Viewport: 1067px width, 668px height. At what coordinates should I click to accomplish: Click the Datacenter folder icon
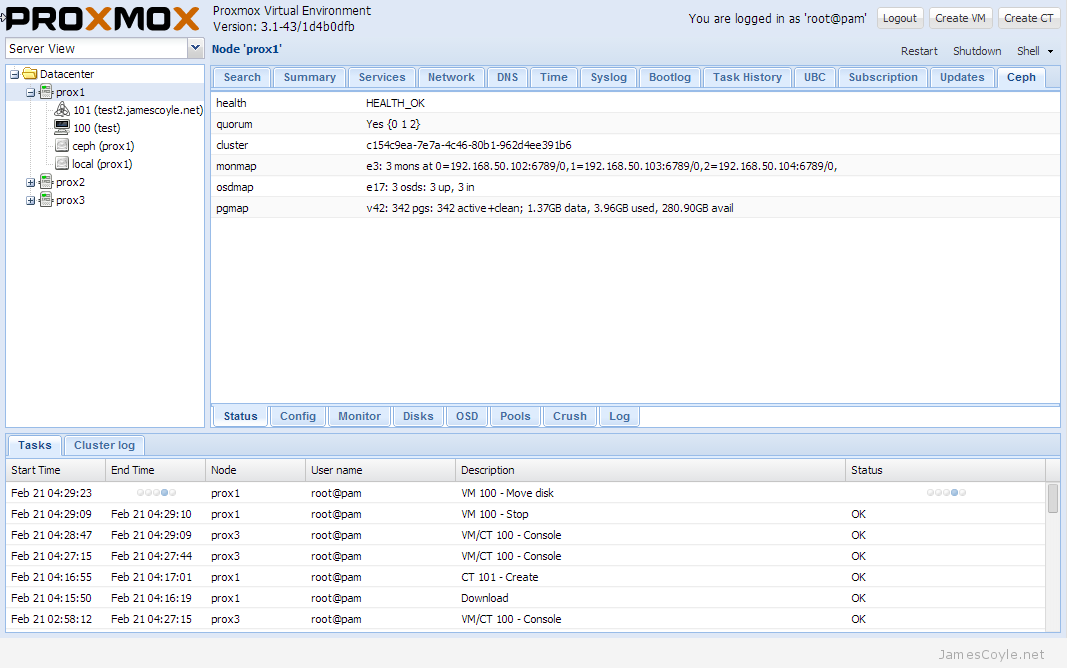[29, 73]
